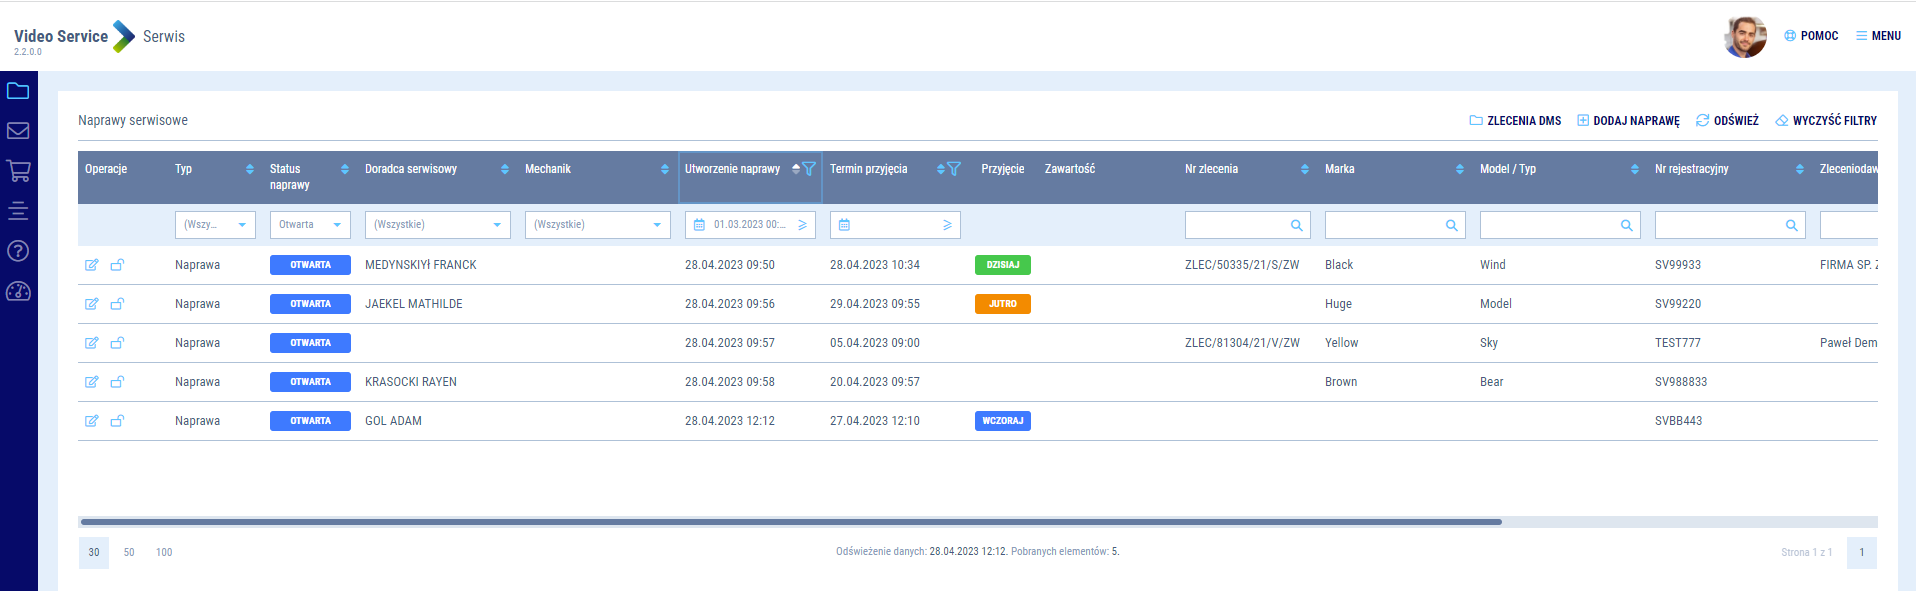1916x591 pixels.
Task: Expand the Status naprawy 'Otwarta' dropdown
Action: pos(310,225)
